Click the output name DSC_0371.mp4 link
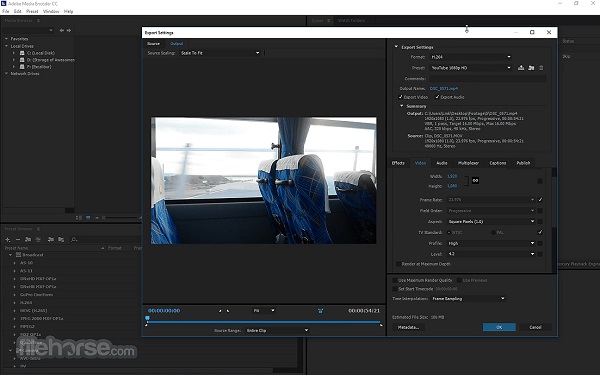 tap(443, 88)
